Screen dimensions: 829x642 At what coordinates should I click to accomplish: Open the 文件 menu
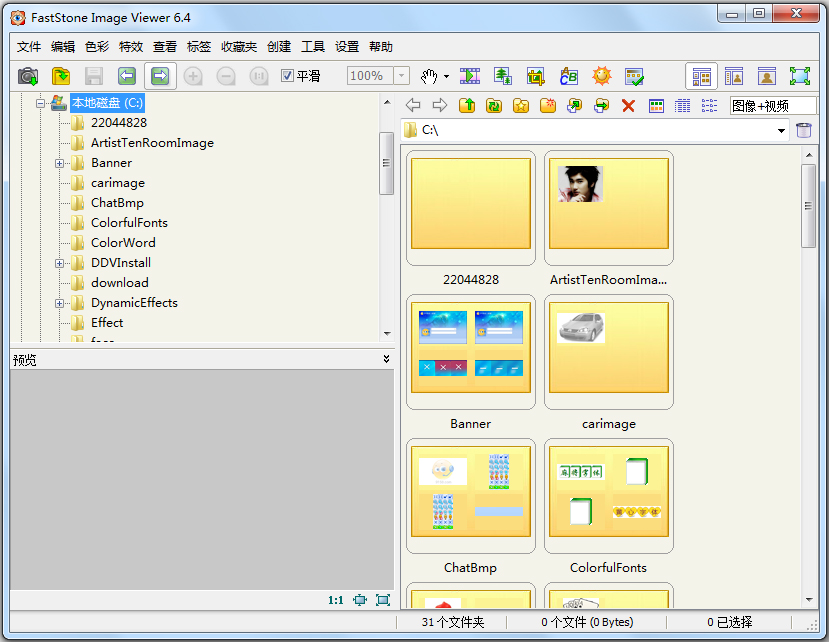[29, 47]
